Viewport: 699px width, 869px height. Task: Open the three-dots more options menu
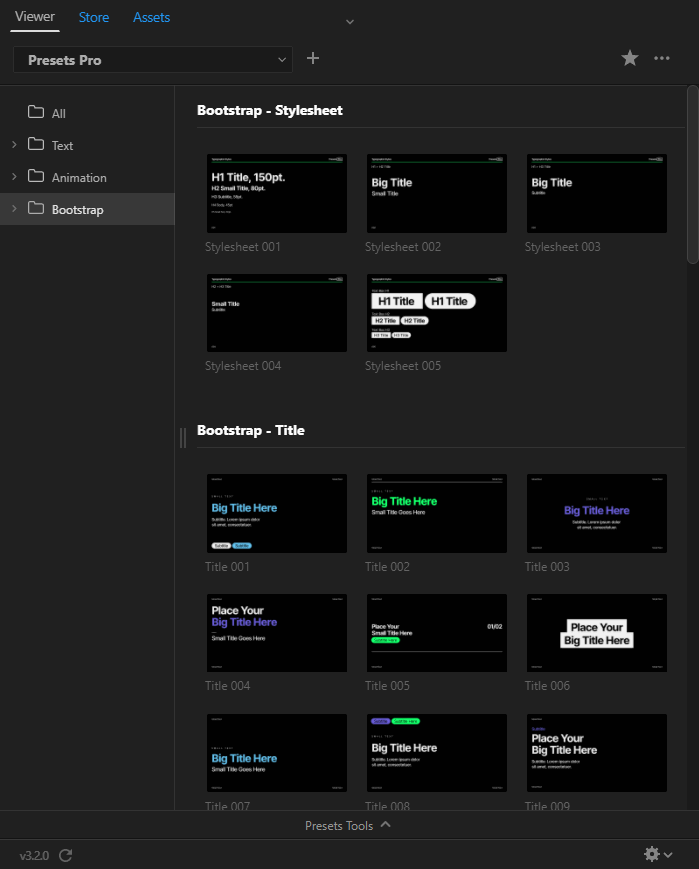tap(662, 58)
